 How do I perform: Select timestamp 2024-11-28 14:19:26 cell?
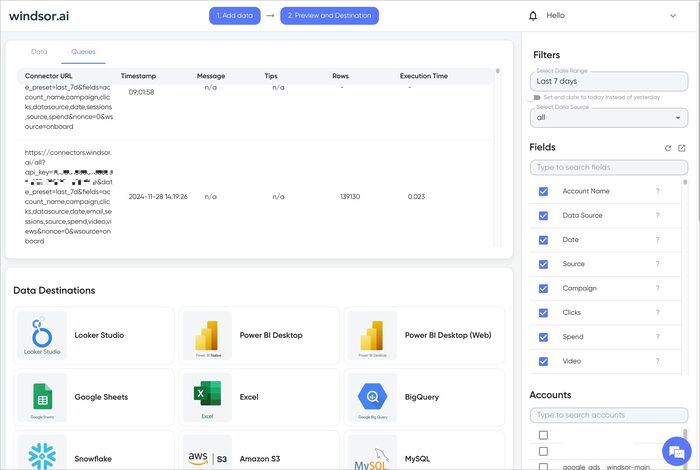point(158,197)
